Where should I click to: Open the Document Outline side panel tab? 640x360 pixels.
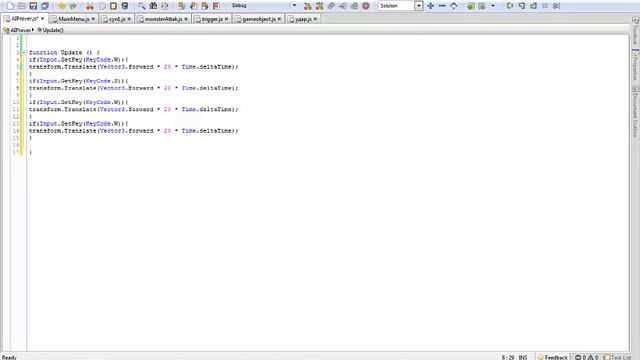click(635, 111)
